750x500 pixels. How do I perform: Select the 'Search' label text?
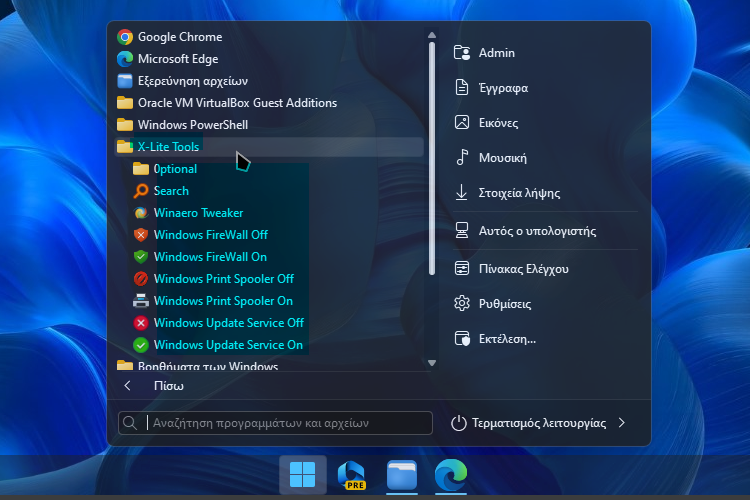pos(171,191)
